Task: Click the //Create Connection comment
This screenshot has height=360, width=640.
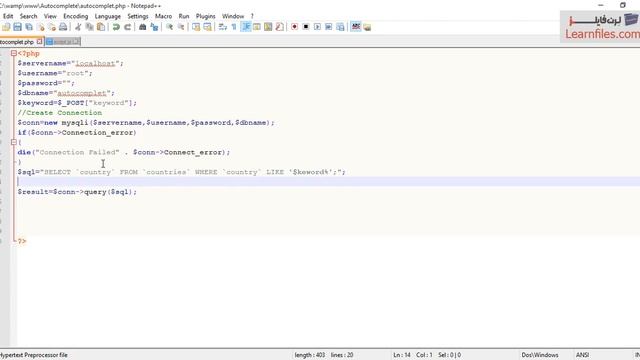Action: pos(60,113)
